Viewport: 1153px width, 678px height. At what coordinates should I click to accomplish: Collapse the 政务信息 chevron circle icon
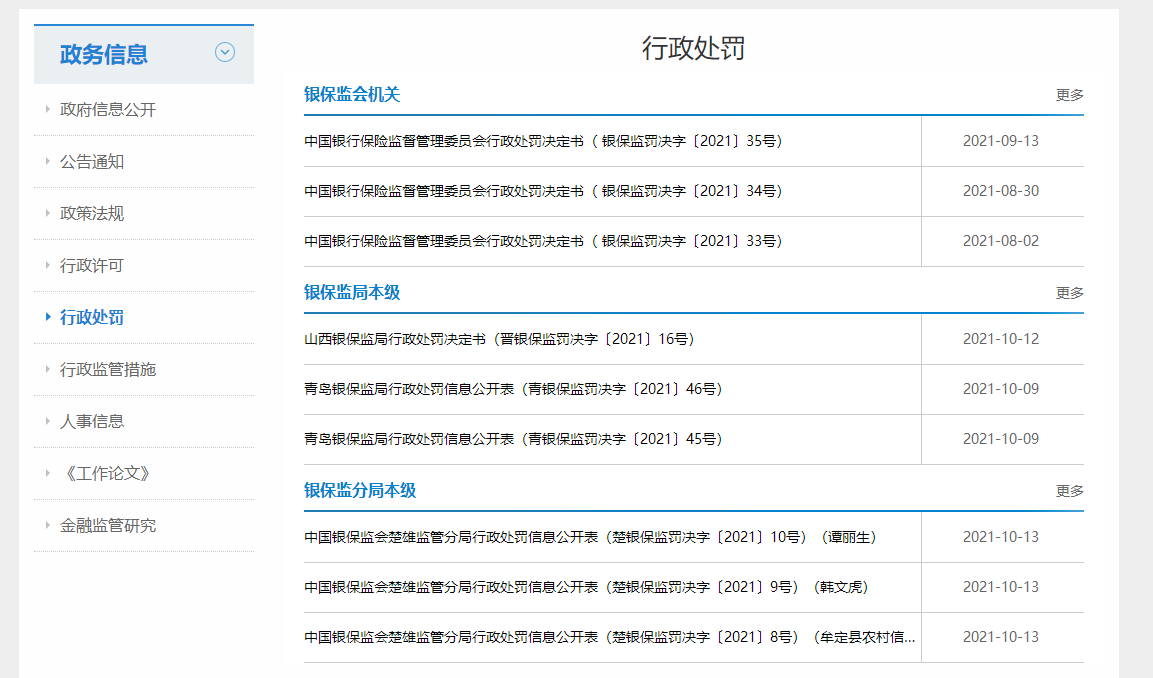(x=225, y=52)
